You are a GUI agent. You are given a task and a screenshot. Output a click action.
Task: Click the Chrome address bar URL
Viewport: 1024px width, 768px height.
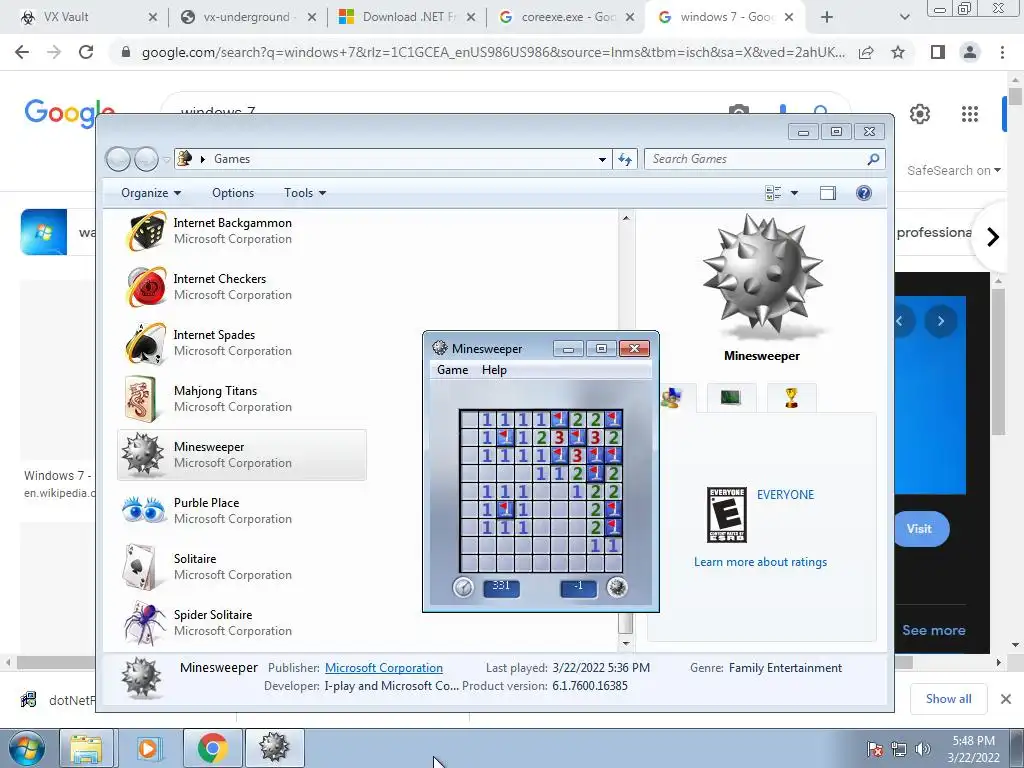(493, 52)
